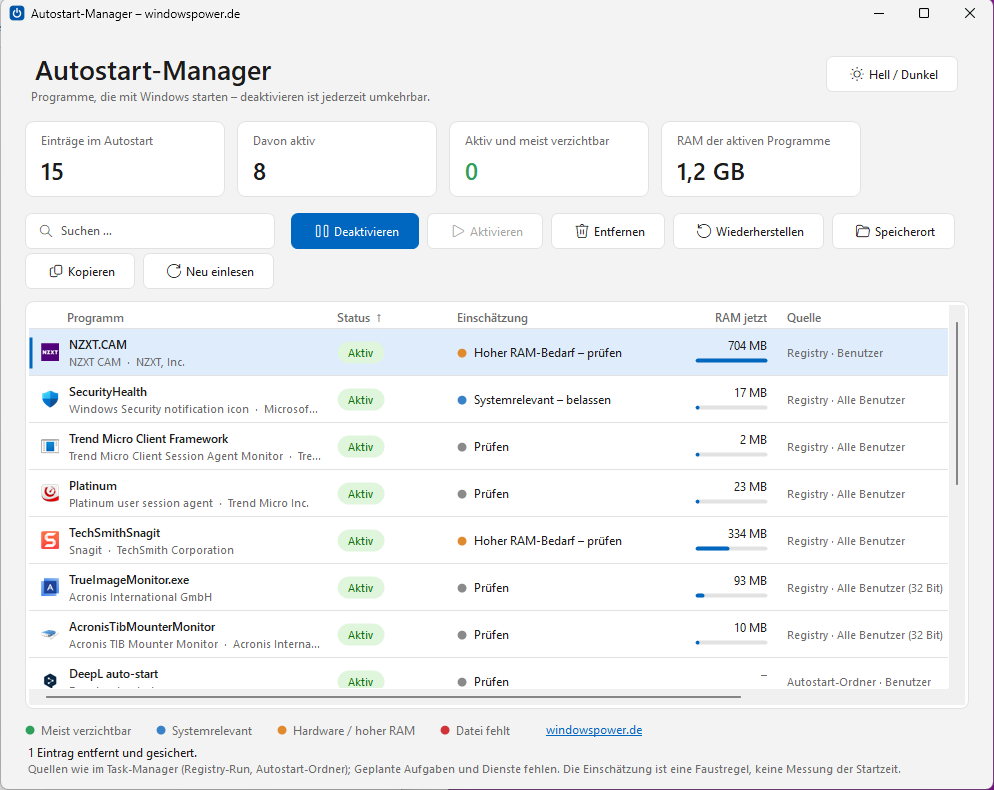Click the blue Systemrelevant legend dot
This screenshot has width=994, height=790.
pyautogui.click(x=161, y=730)
